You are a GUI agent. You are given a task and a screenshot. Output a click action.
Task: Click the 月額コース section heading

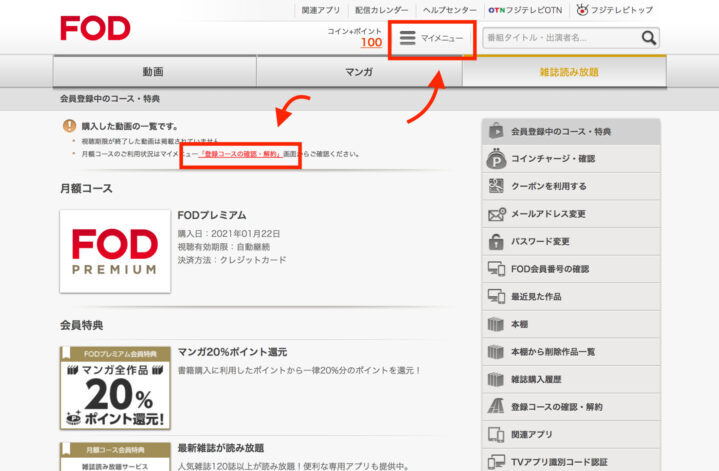click(86, 188)
